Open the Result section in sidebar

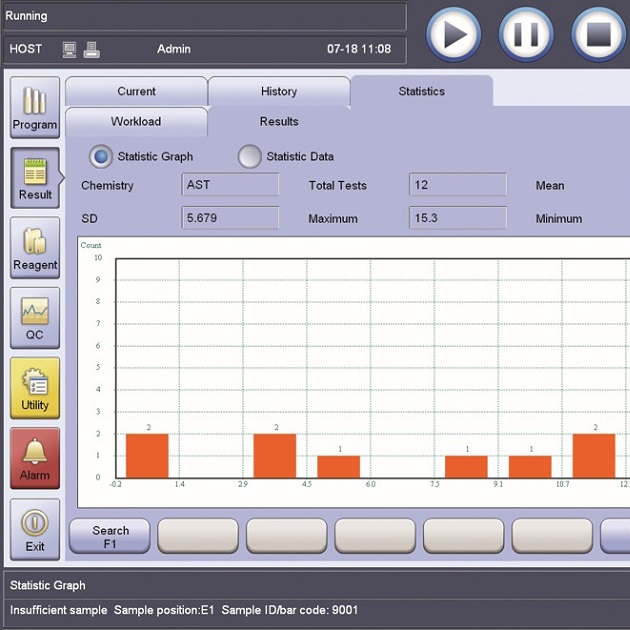(x=35, y=178)
